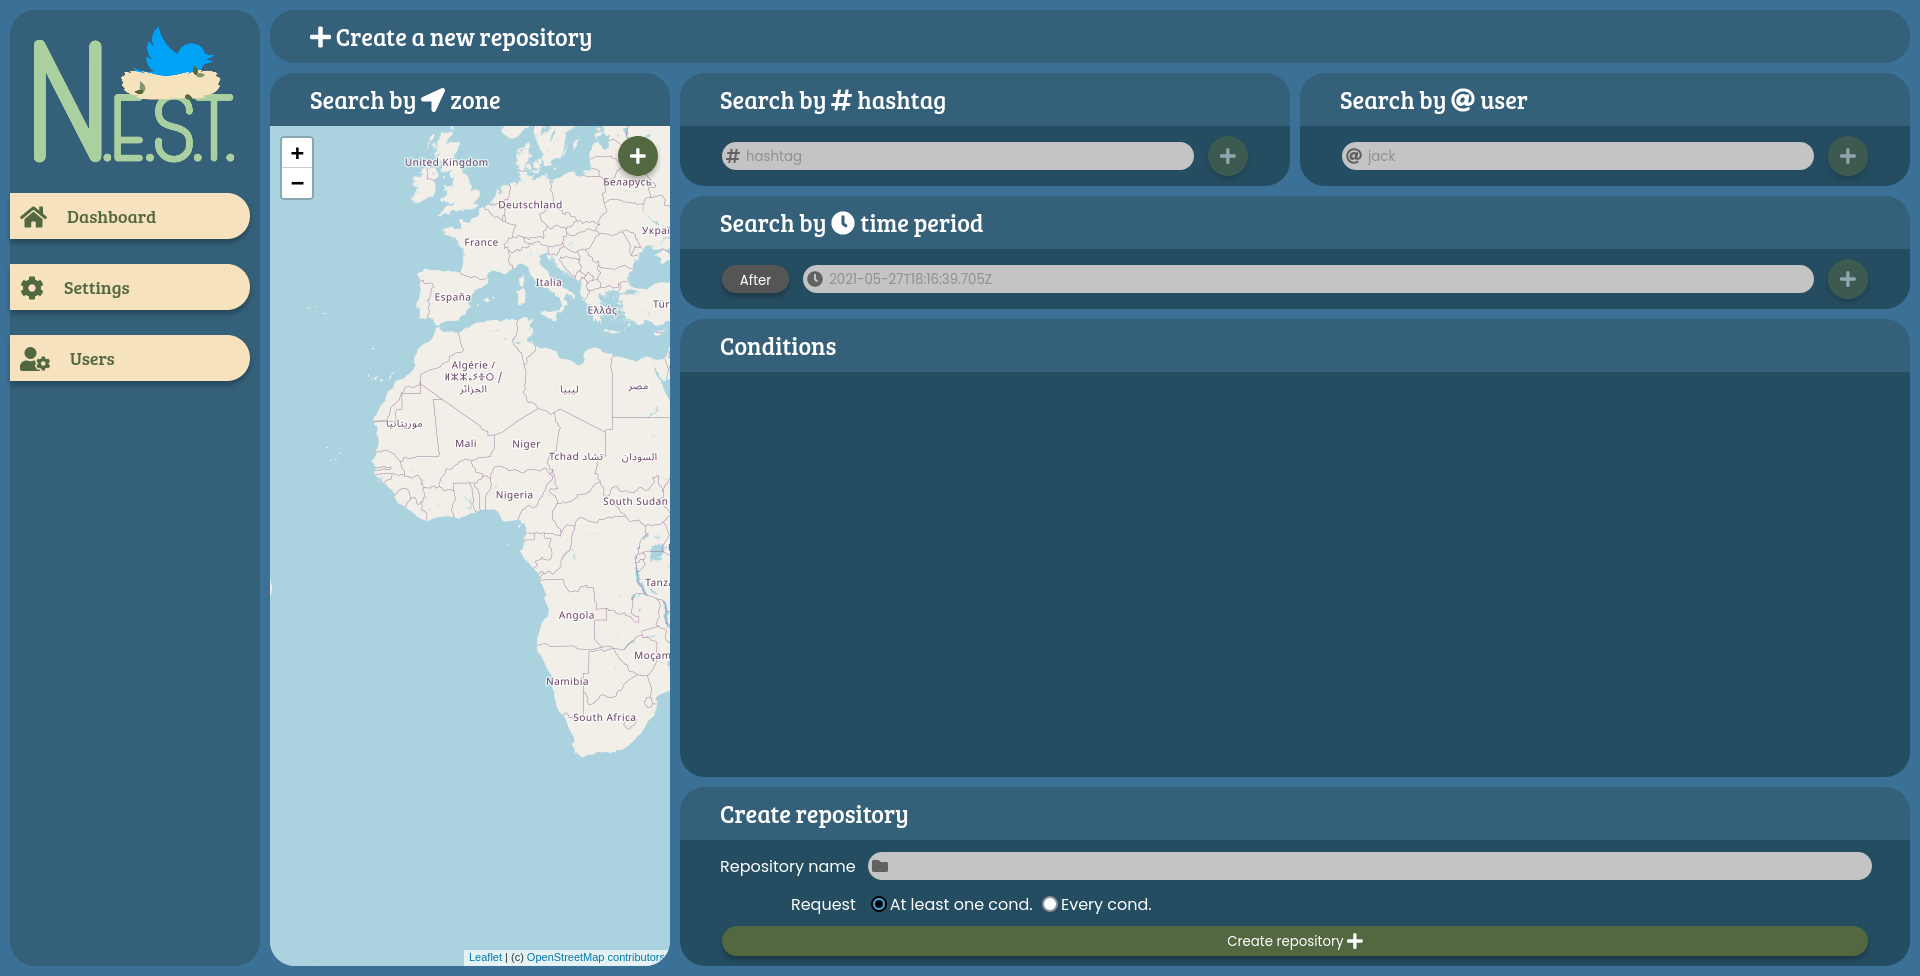Click the plus icon beside the user field

[1847, 156]
